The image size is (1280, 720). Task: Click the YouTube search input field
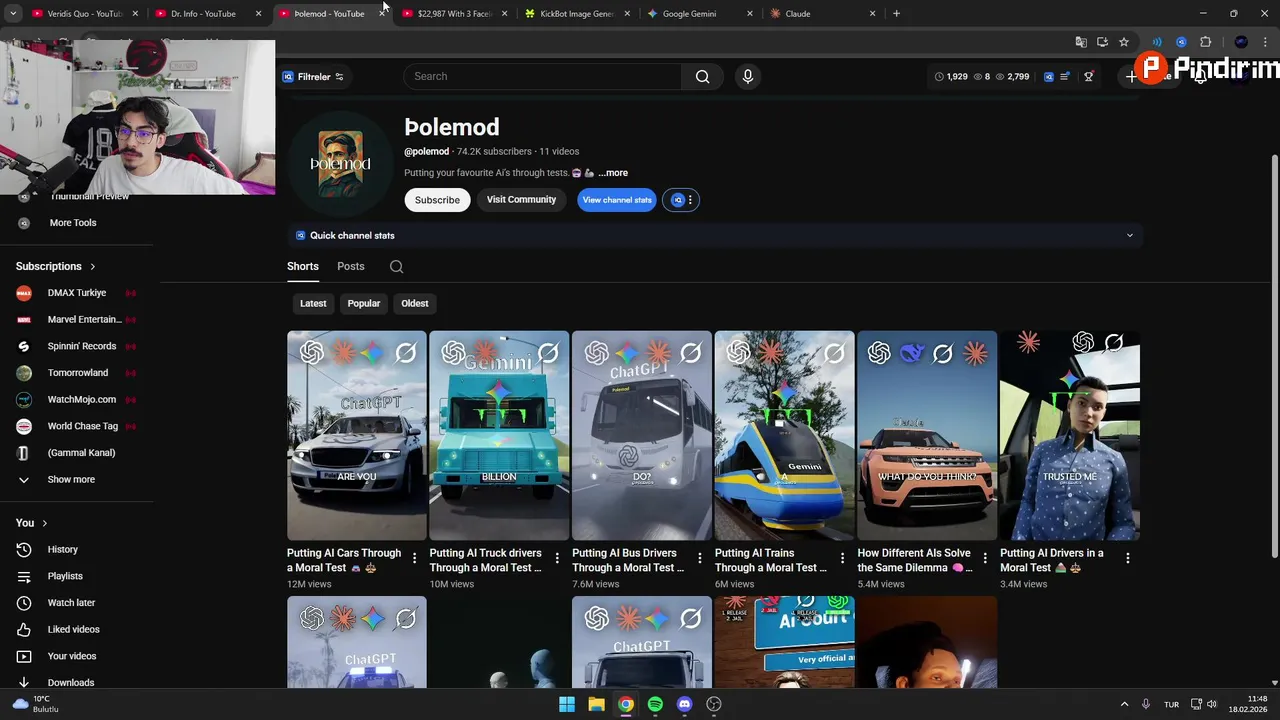545,76
